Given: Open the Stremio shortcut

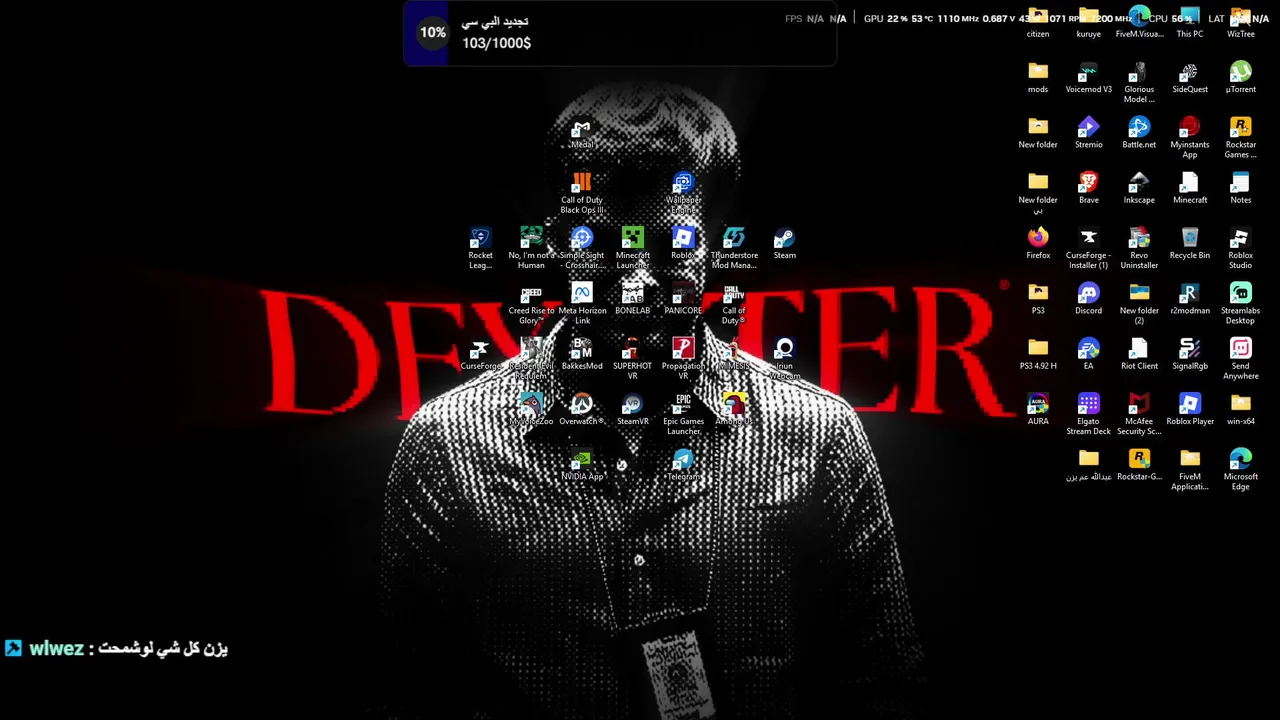Looking at the screenshot, I should [1088, 131].
